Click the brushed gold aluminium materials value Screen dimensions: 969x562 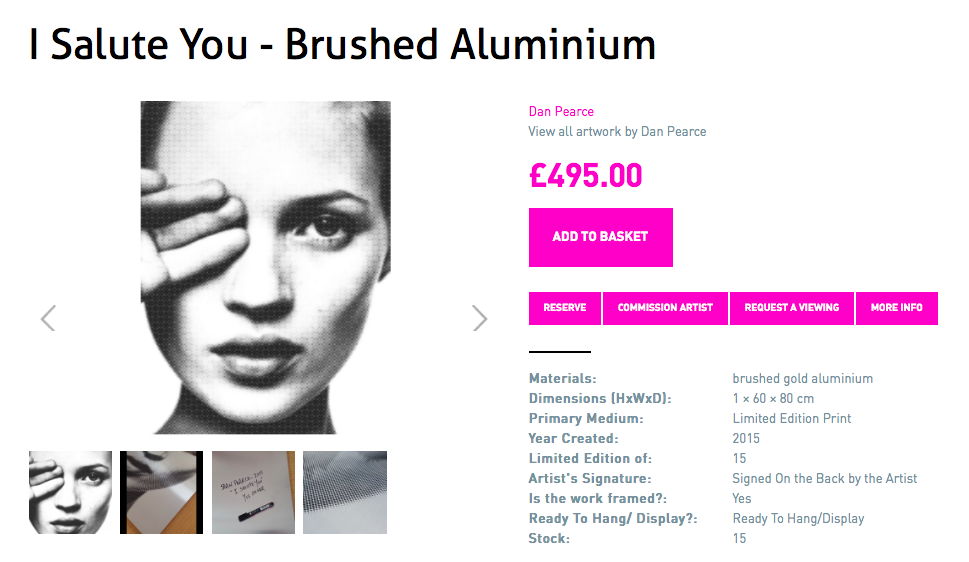click(x=803, y=378)
